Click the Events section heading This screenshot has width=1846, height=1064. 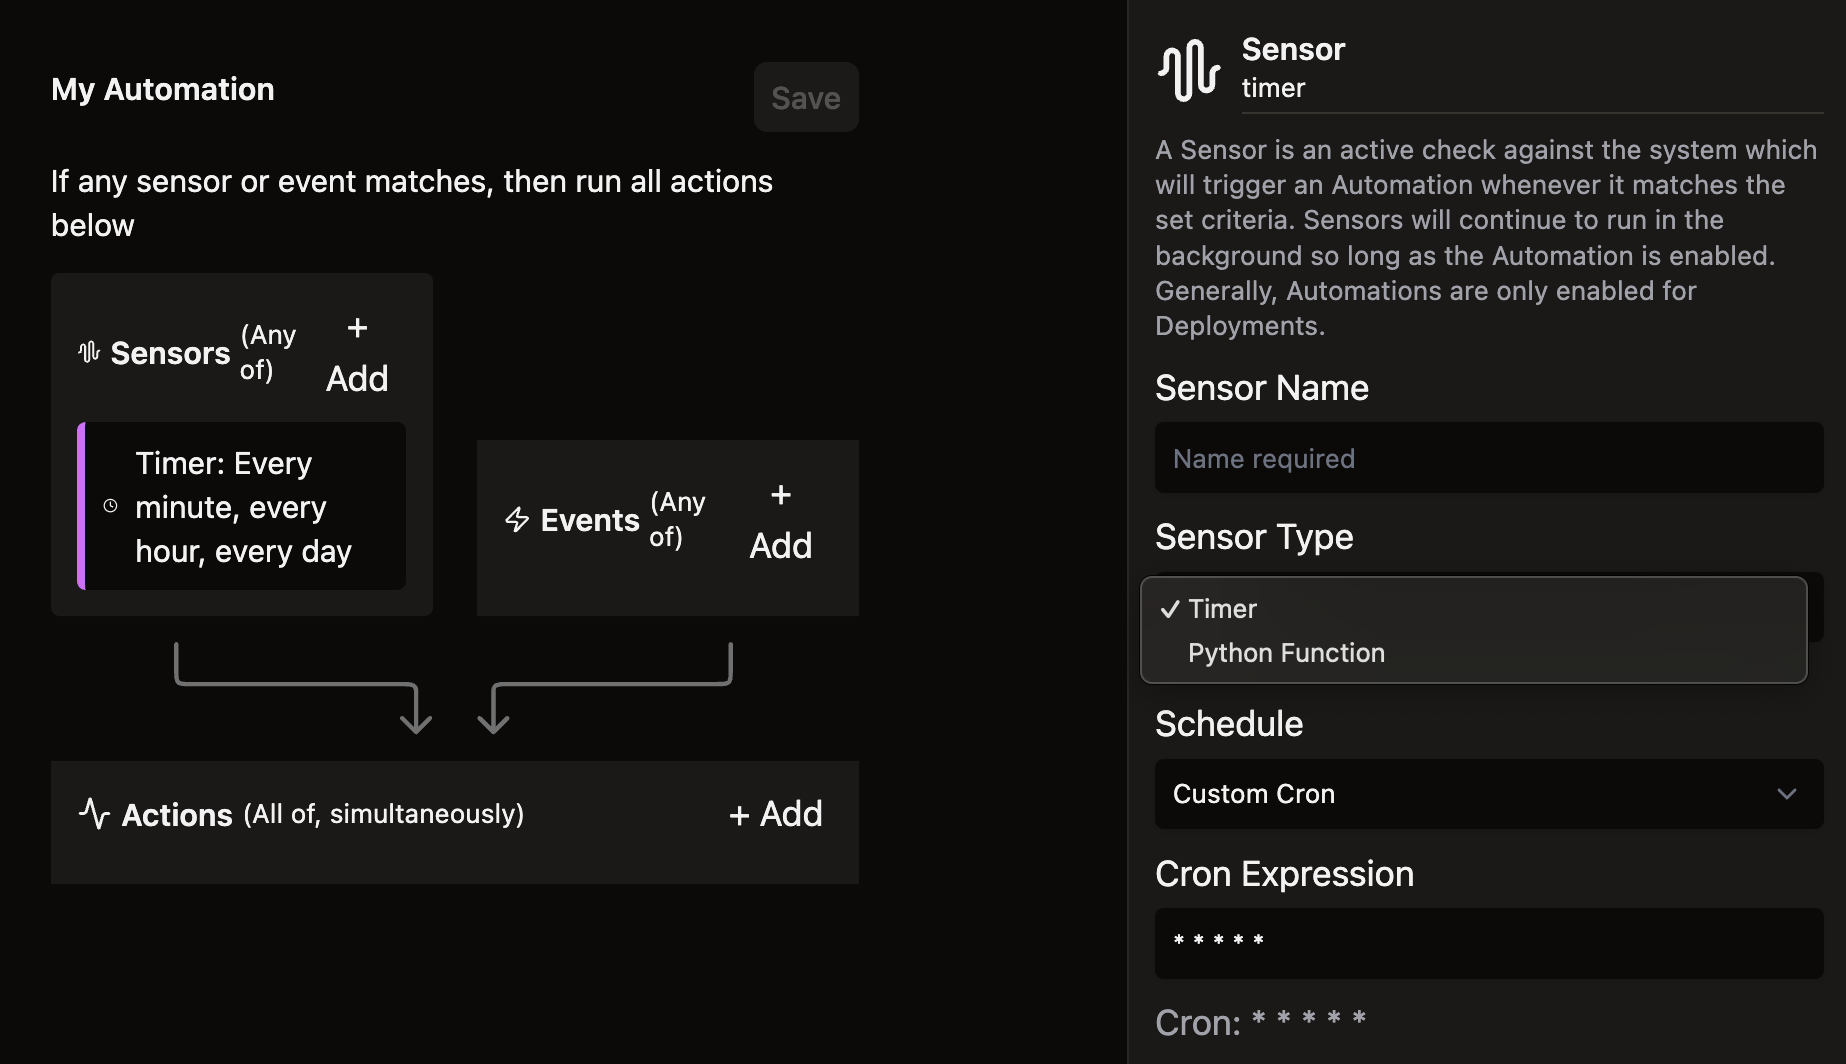pyautogui.click(x=590, y=520)
